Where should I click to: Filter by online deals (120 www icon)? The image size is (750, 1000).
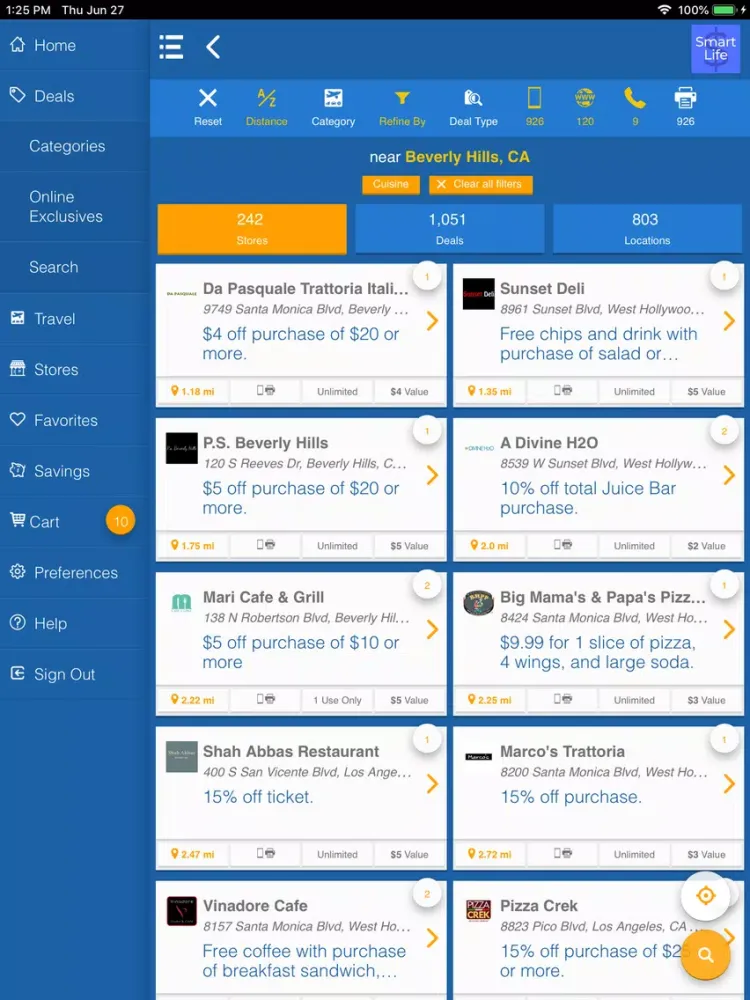[585, 108]
